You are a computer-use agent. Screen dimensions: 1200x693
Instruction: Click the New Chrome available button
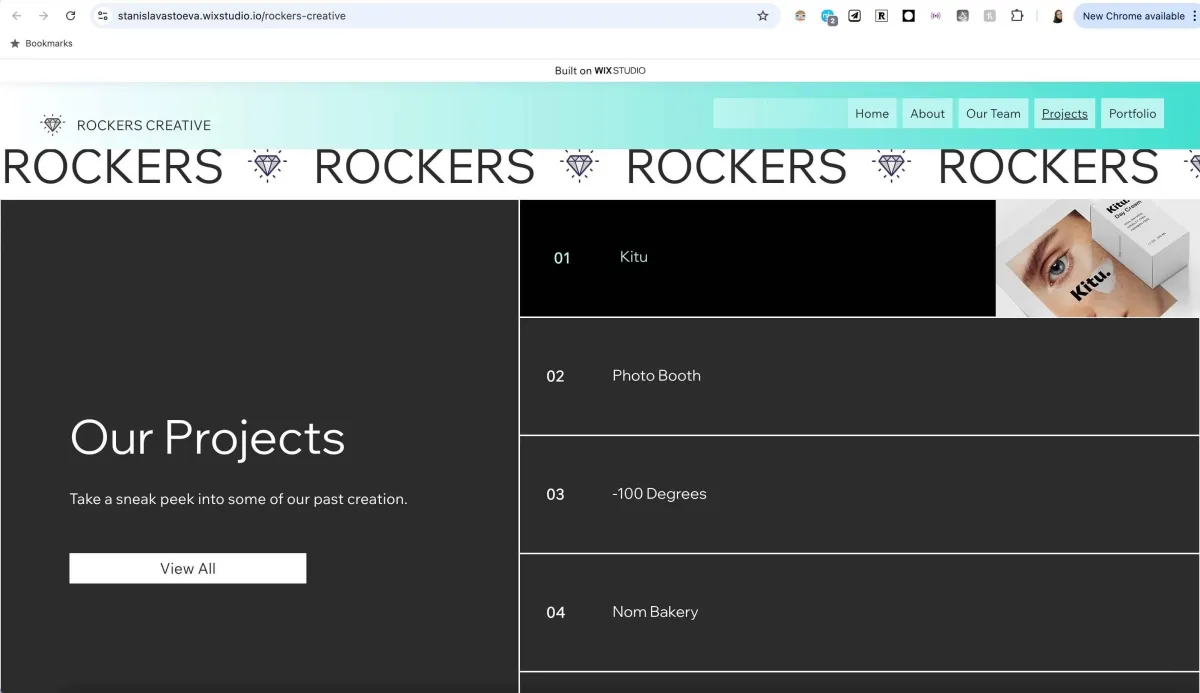point(1133,16)
